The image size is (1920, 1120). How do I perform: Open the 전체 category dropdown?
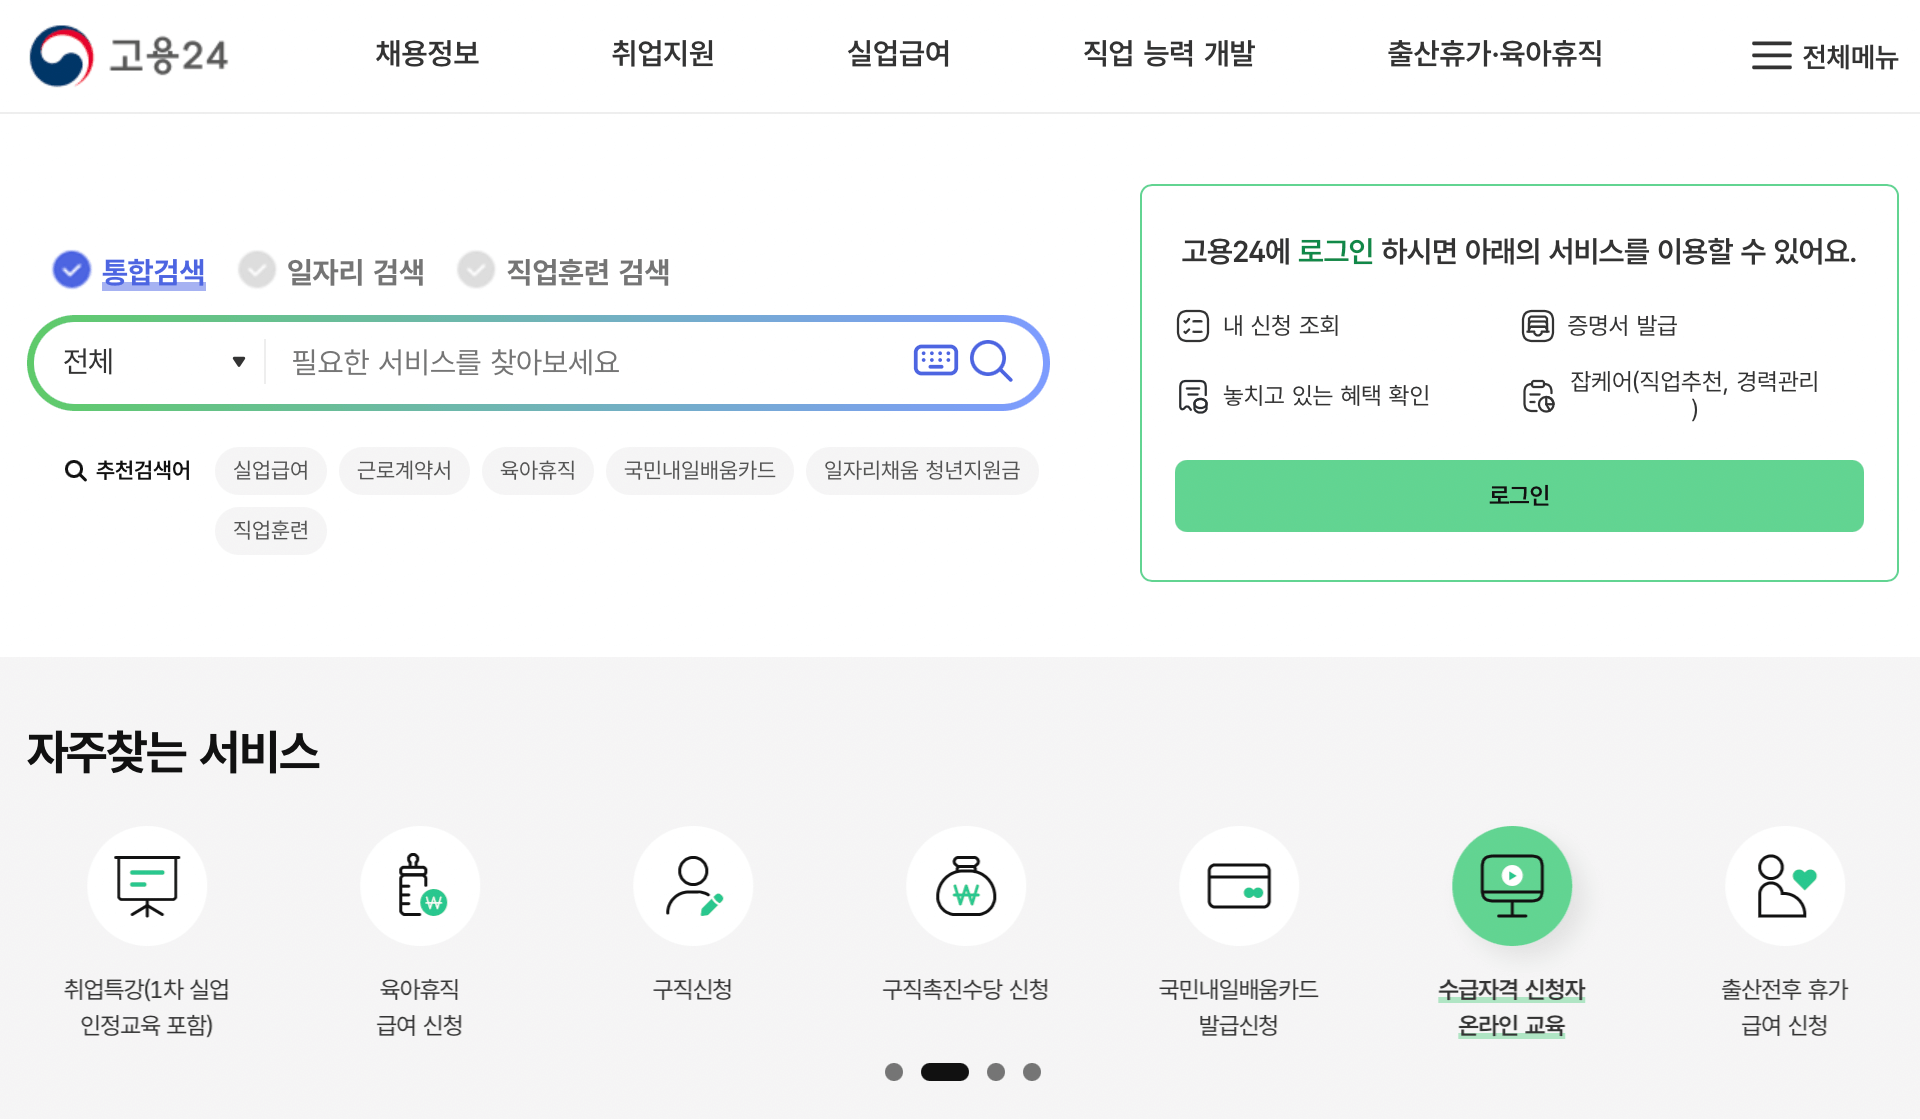[x=150, y=361]
